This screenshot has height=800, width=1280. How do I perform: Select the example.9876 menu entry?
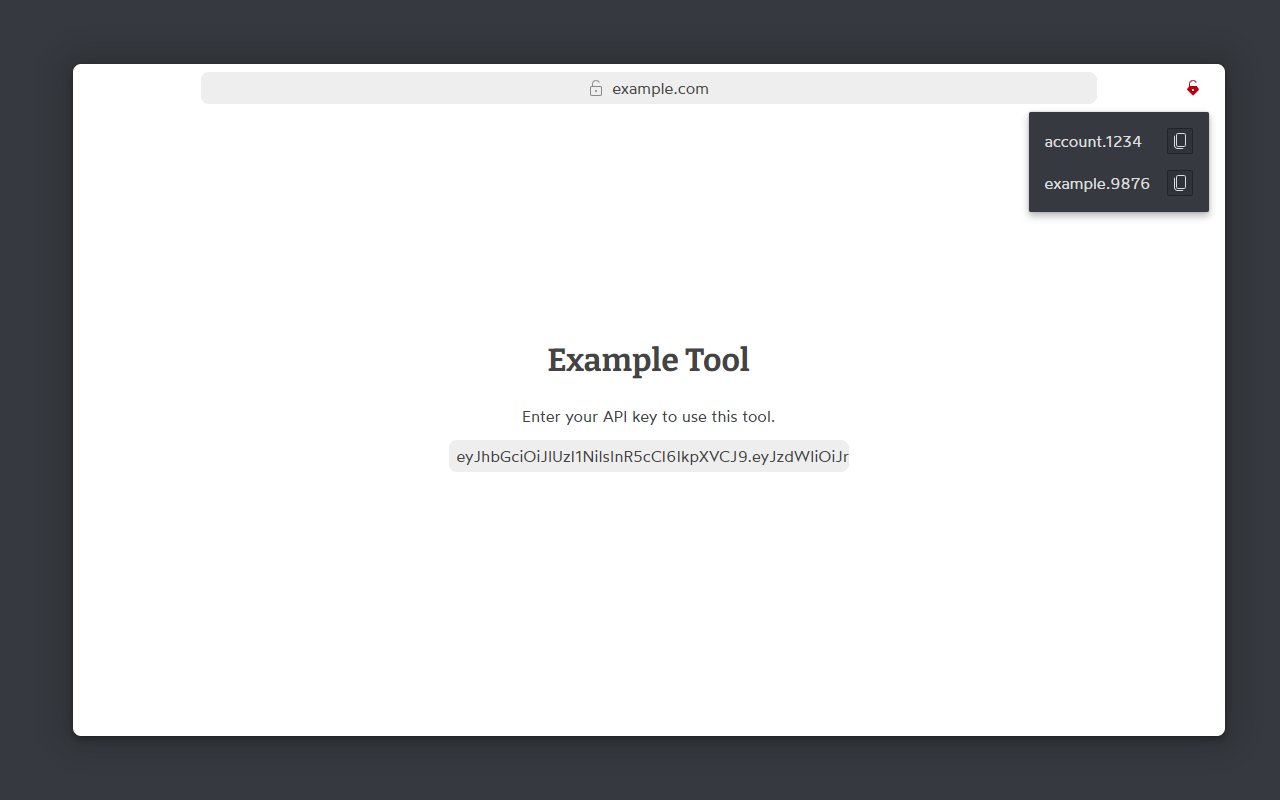(x=1097, y=183)
